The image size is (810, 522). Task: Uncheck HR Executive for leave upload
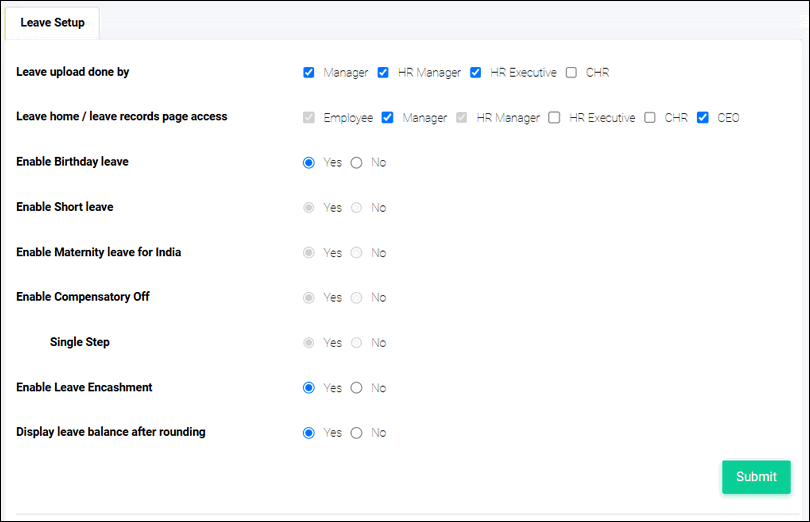point(475,72)
